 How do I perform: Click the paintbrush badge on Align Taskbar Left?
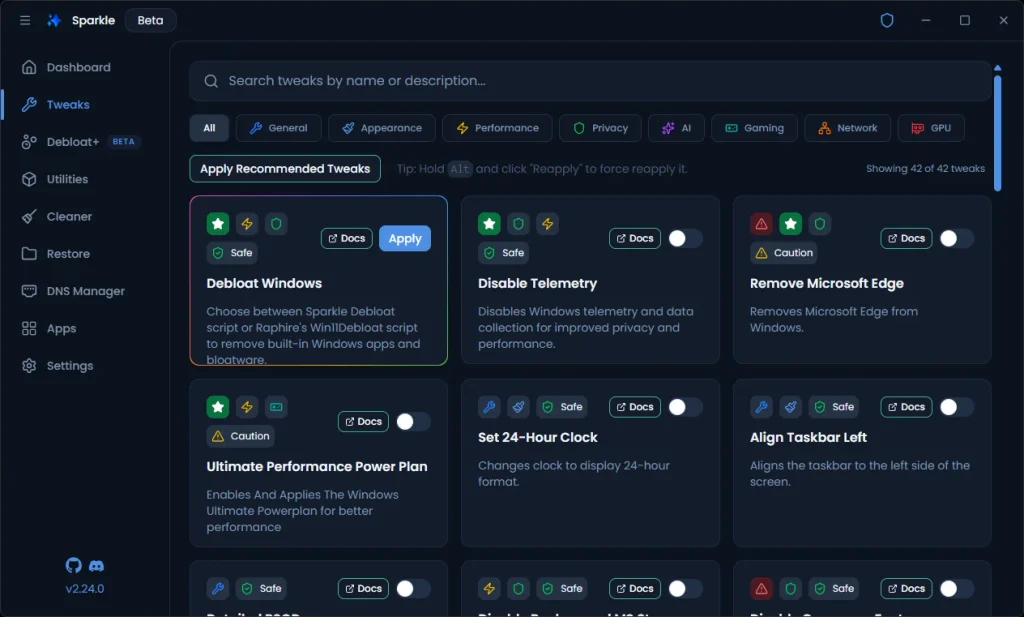(790, 407)
